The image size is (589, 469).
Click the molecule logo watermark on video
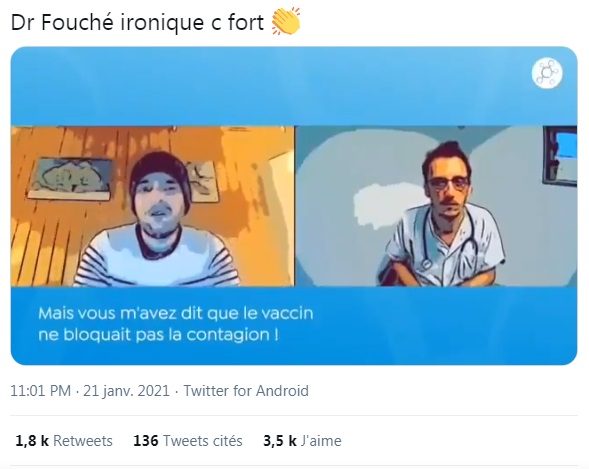click(547, 73)
